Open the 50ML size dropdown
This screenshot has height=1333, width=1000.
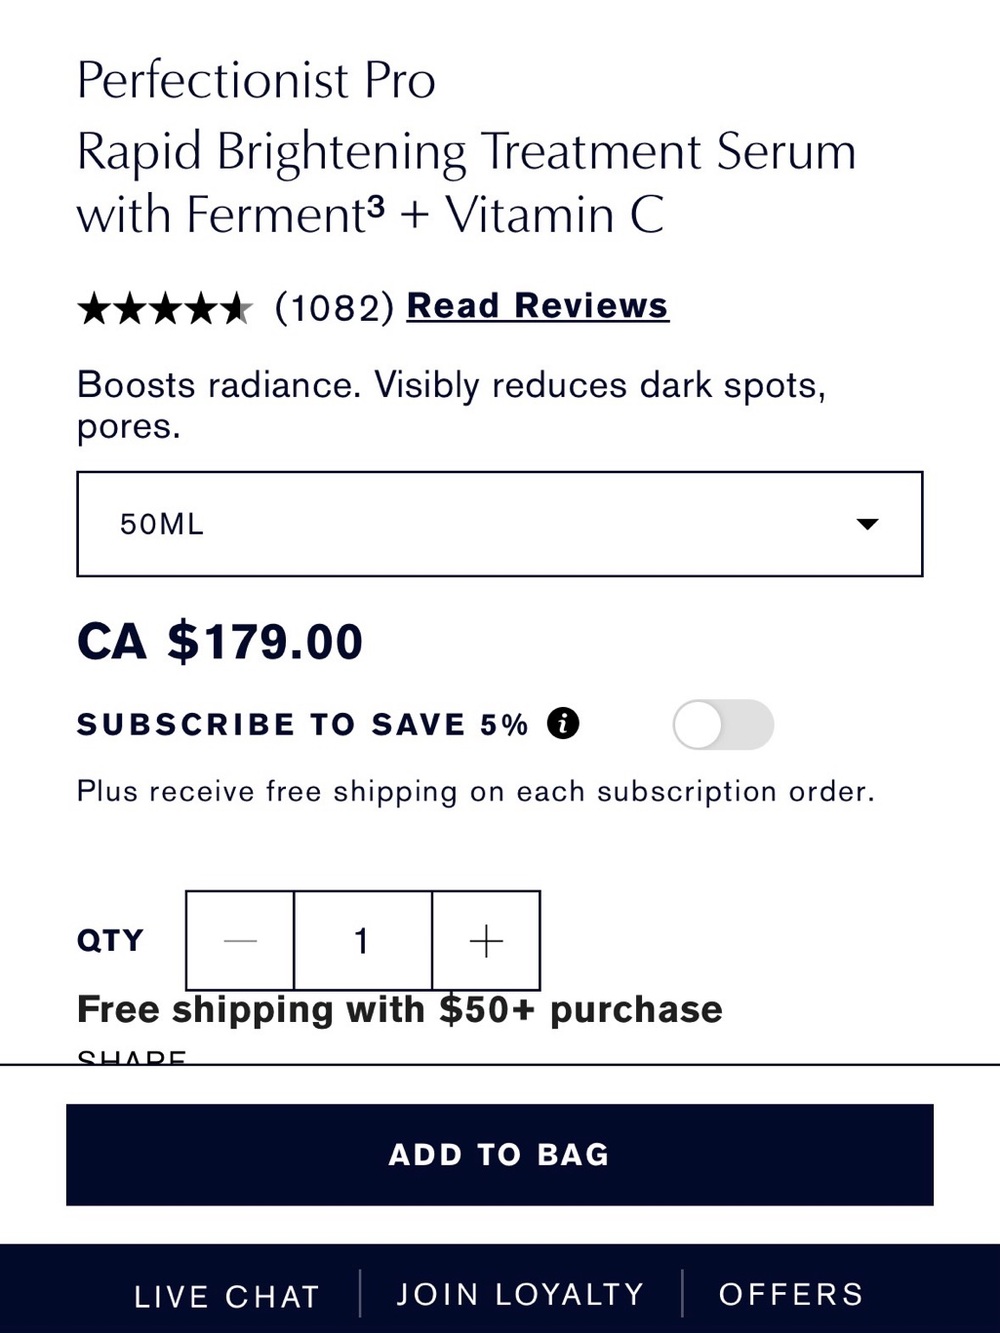tap(500, 524)
